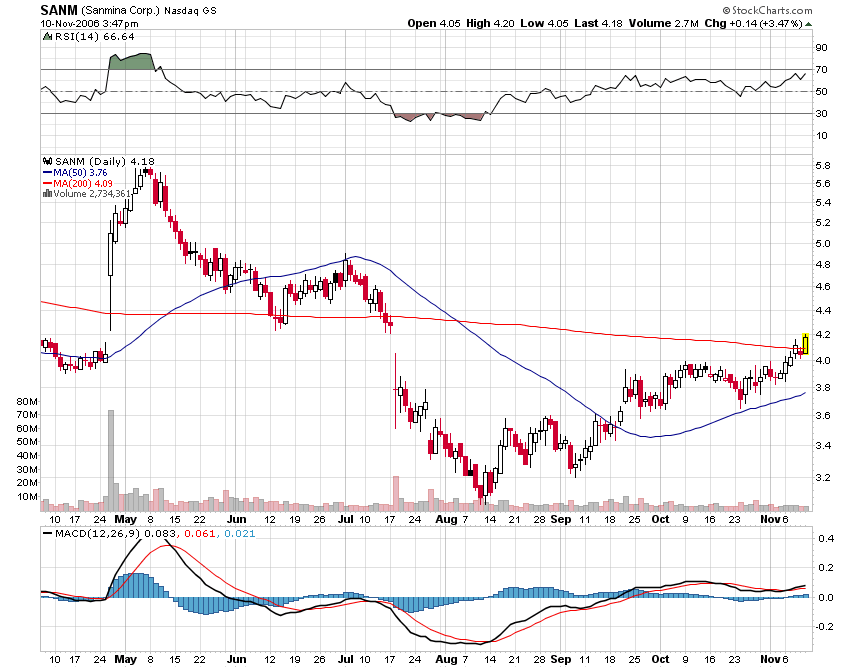Screen dimensions: 850x668
Task: Click the Last 4.18 value
Action: tap(598, 23)
